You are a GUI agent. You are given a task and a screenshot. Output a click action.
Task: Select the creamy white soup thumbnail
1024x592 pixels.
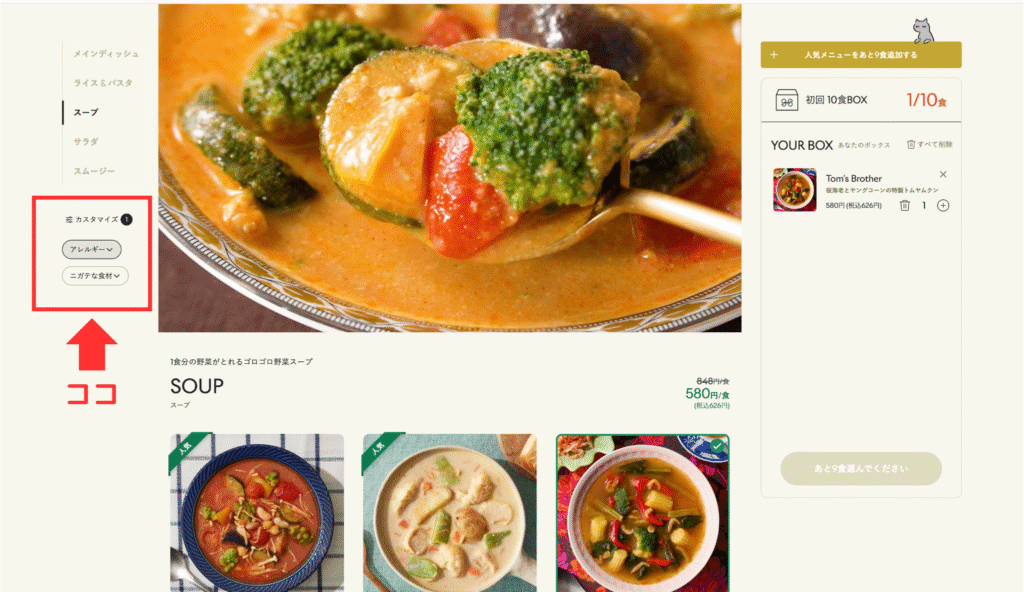point(450,513)
